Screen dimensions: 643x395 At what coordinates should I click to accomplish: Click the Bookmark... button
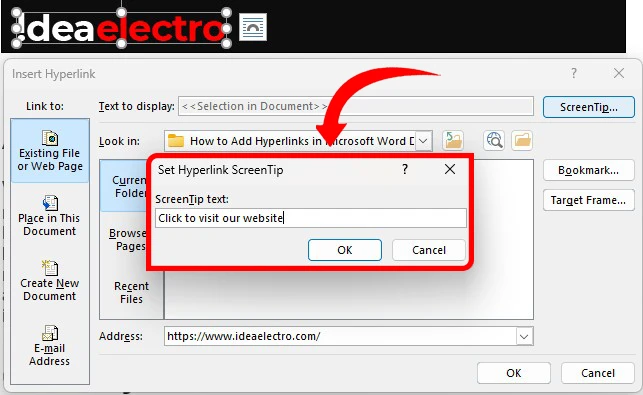click(589, 170)
